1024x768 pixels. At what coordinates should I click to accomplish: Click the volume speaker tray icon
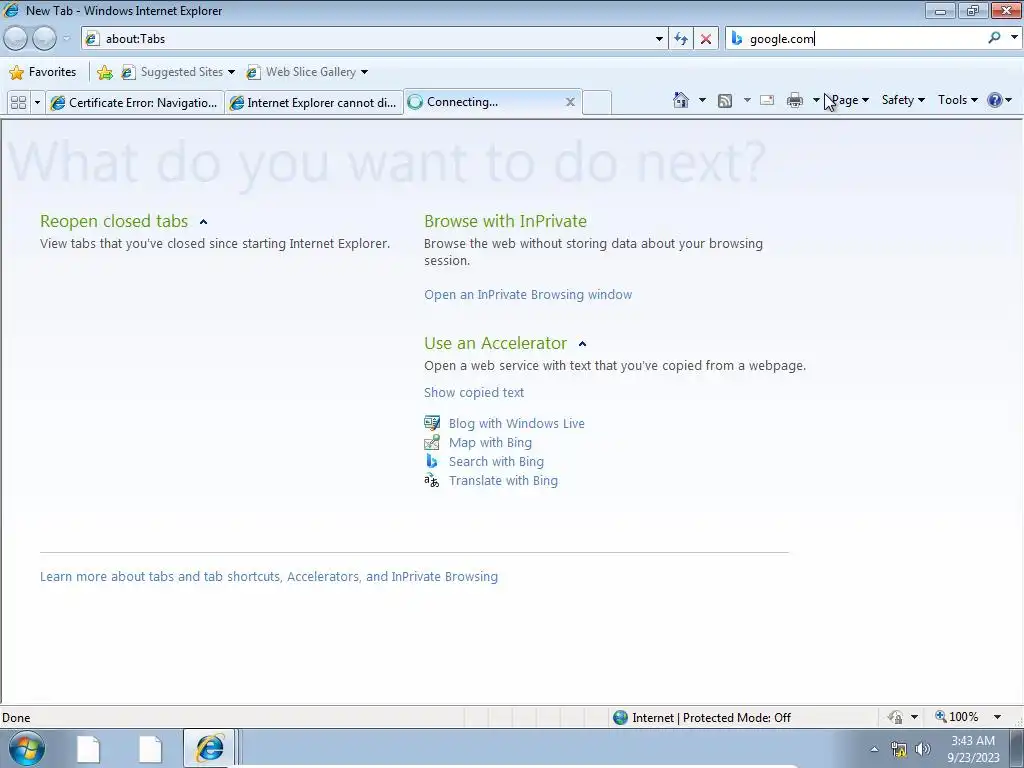(x=923, y=749)
